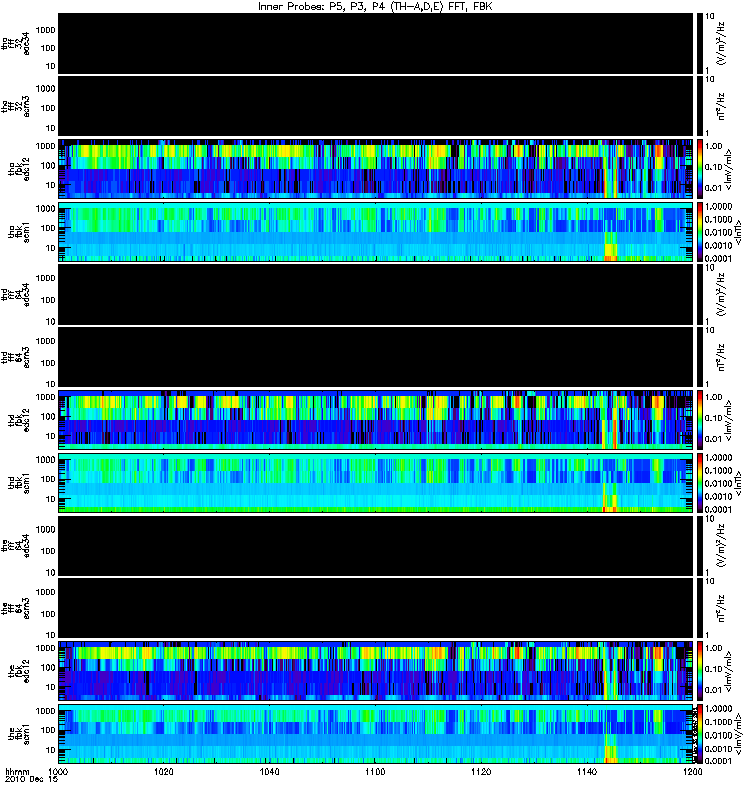This screenshot has height=800, width=750.
Task: Click inside the the fbk scm1 spectrogram
Action: (375, 734)
